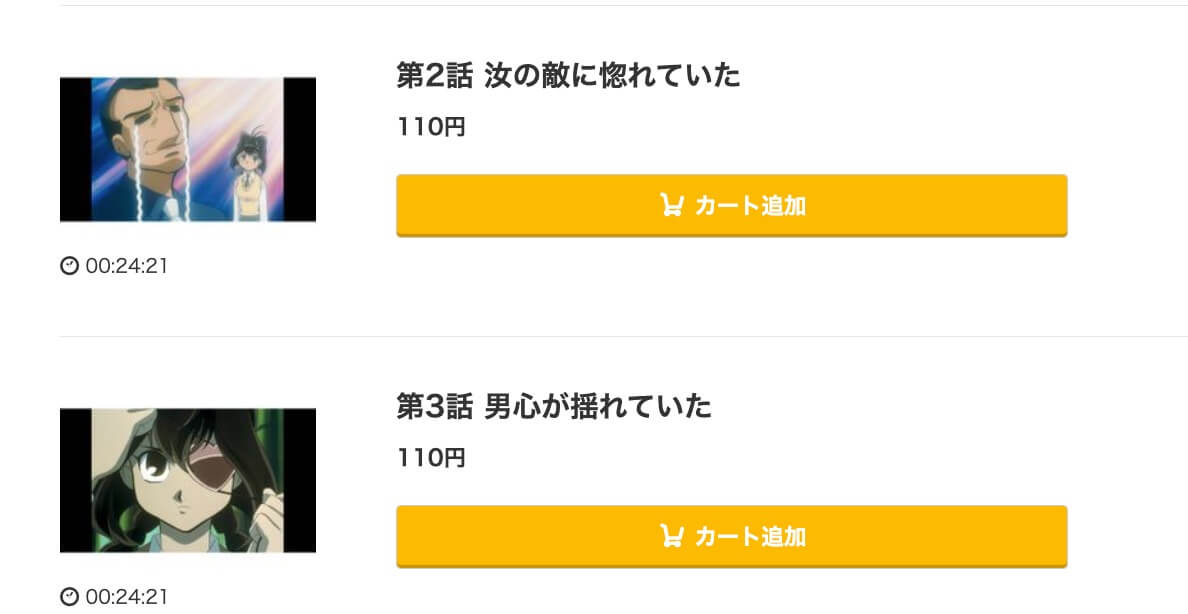This screenshot has height=614, width=1188.
Task: Click カート追加 text on episode 3 button
Action: [750, 536]
